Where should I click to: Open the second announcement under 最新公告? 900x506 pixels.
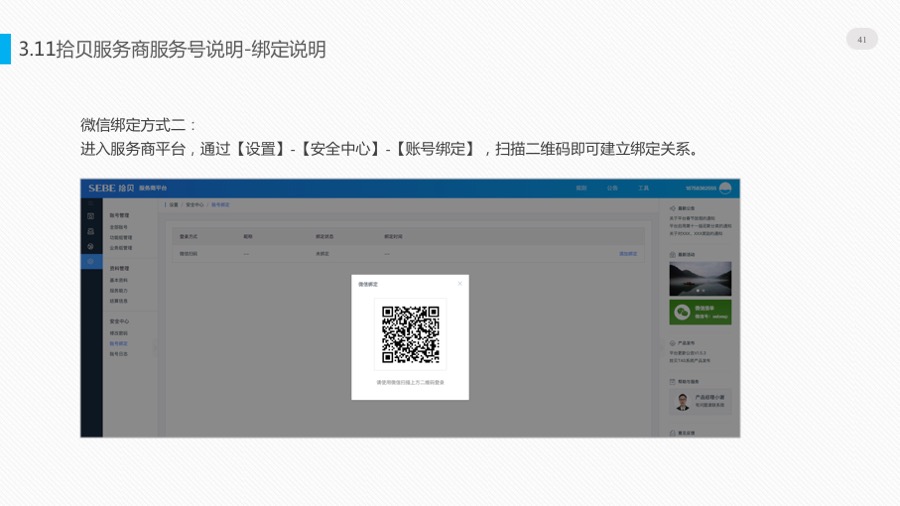tap(700, 226)
